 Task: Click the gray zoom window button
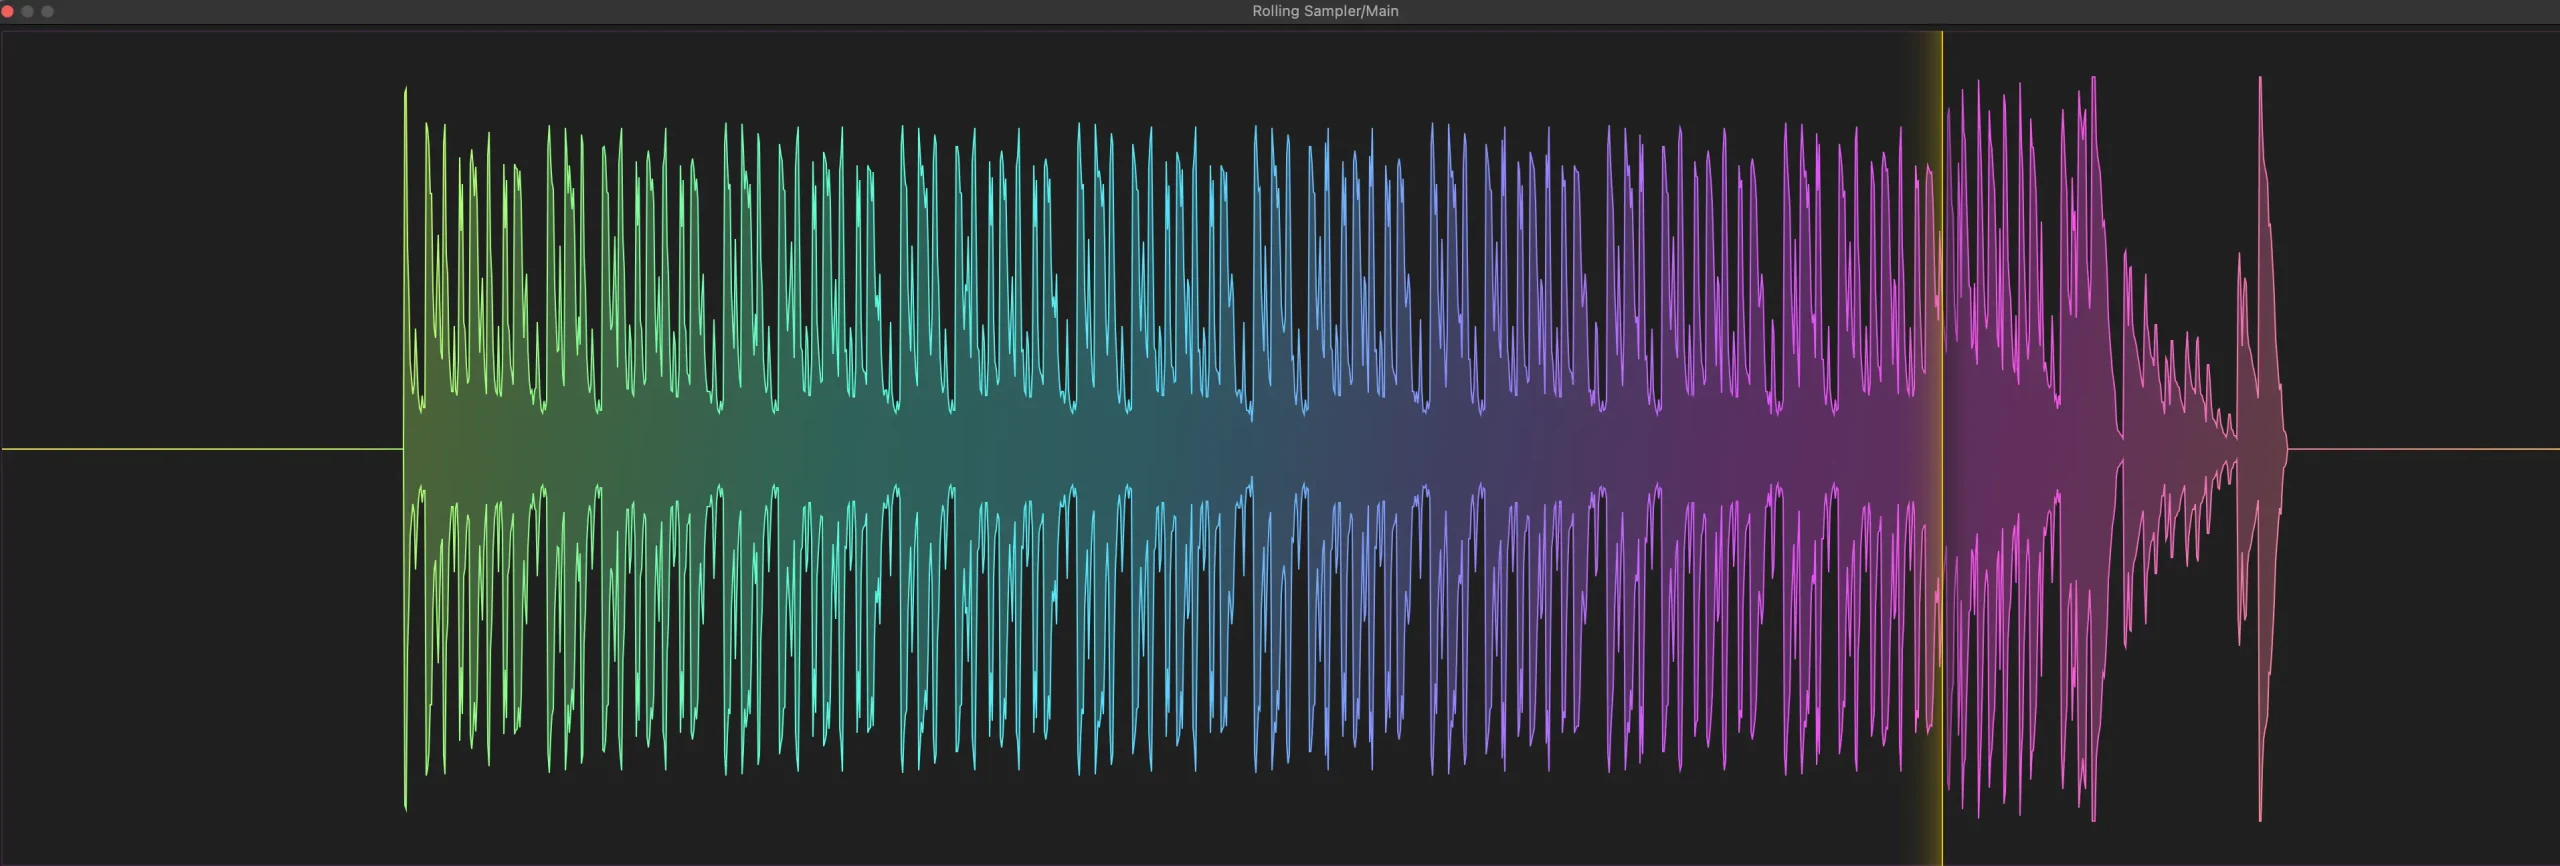(47, 11)
